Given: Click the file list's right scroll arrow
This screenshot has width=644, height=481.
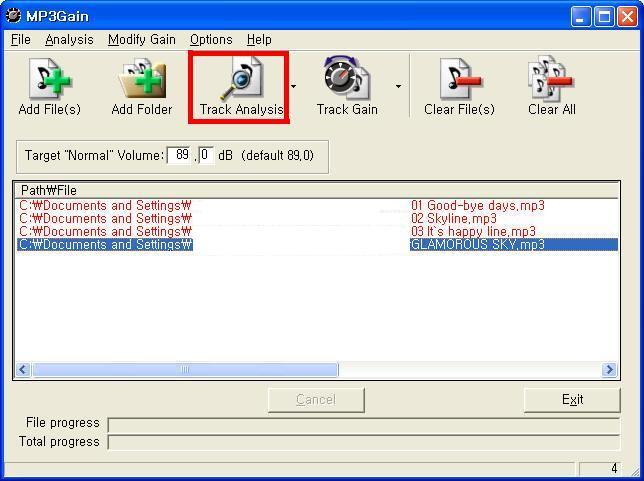Looking at the screenshot, I should 610,370.
